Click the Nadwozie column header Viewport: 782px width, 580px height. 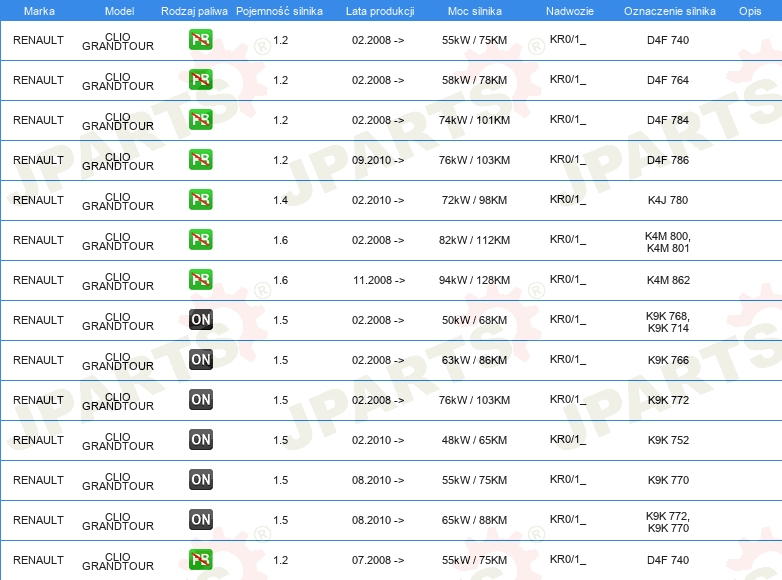[570, 11]
